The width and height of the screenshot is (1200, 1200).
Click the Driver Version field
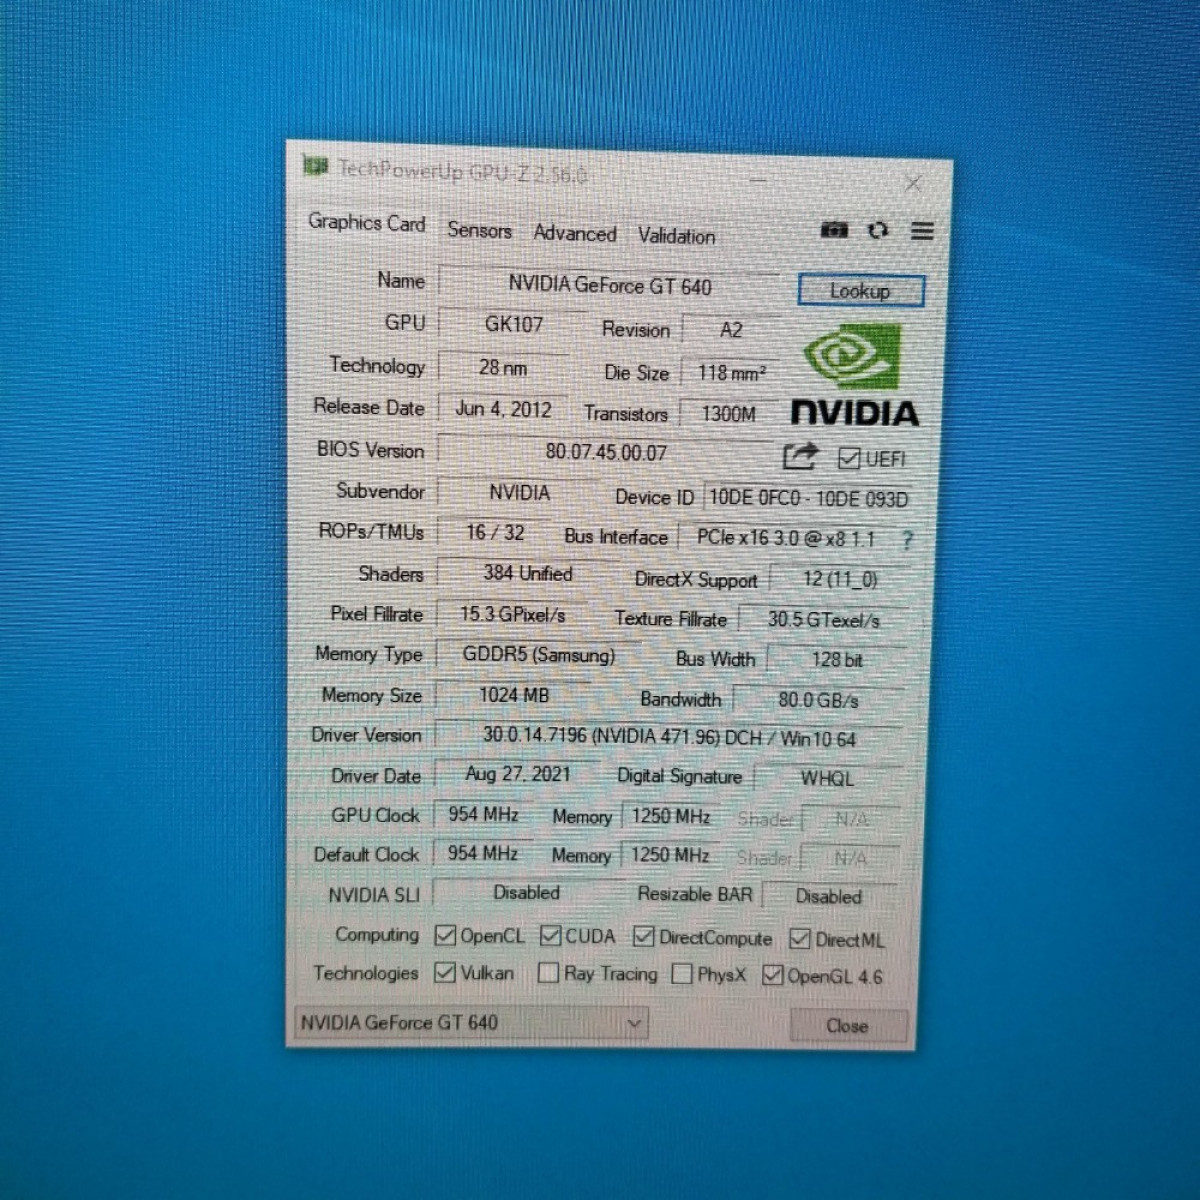669,738
